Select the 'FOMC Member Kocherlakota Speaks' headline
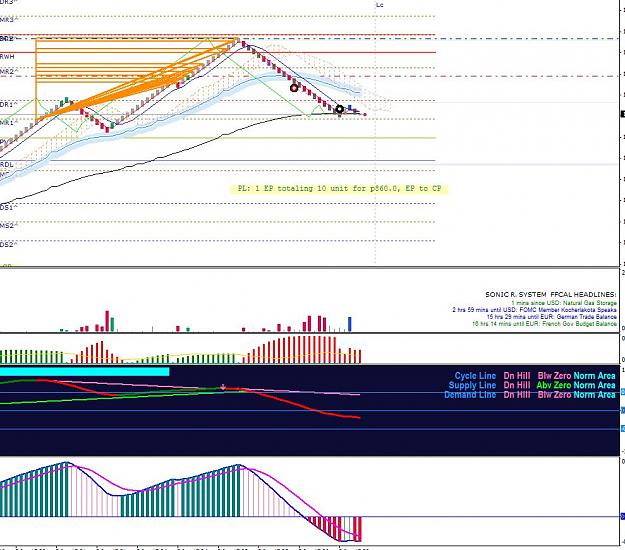 point(534,310)
